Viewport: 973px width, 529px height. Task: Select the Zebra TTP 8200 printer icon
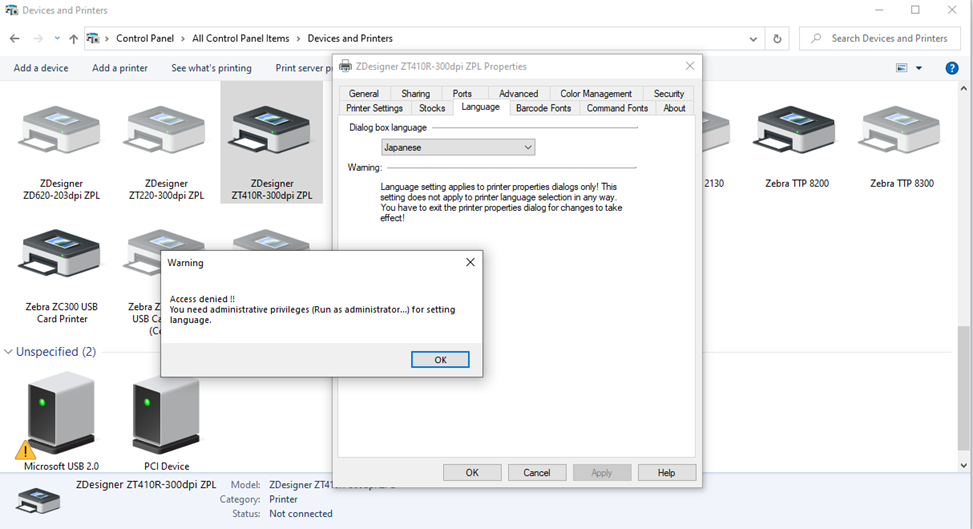pyautogui.click(x=797, y=130)
